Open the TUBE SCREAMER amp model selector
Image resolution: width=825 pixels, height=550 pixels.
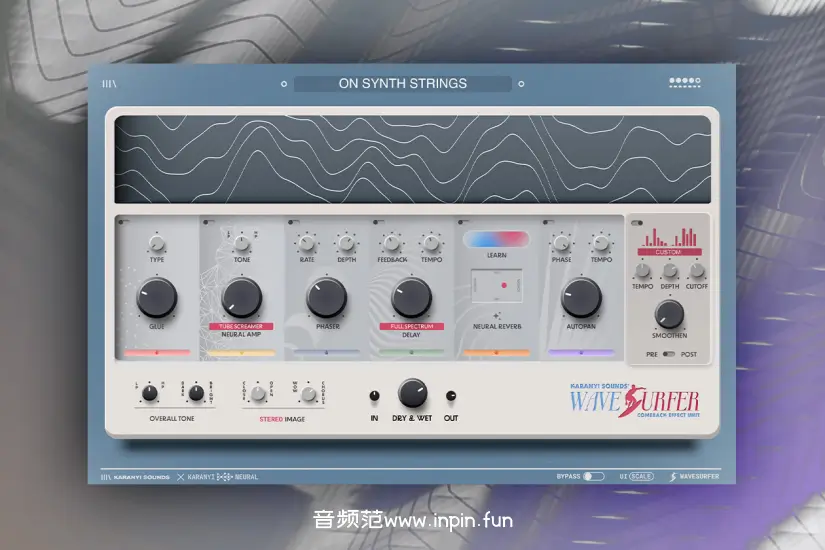click(241, 326)
